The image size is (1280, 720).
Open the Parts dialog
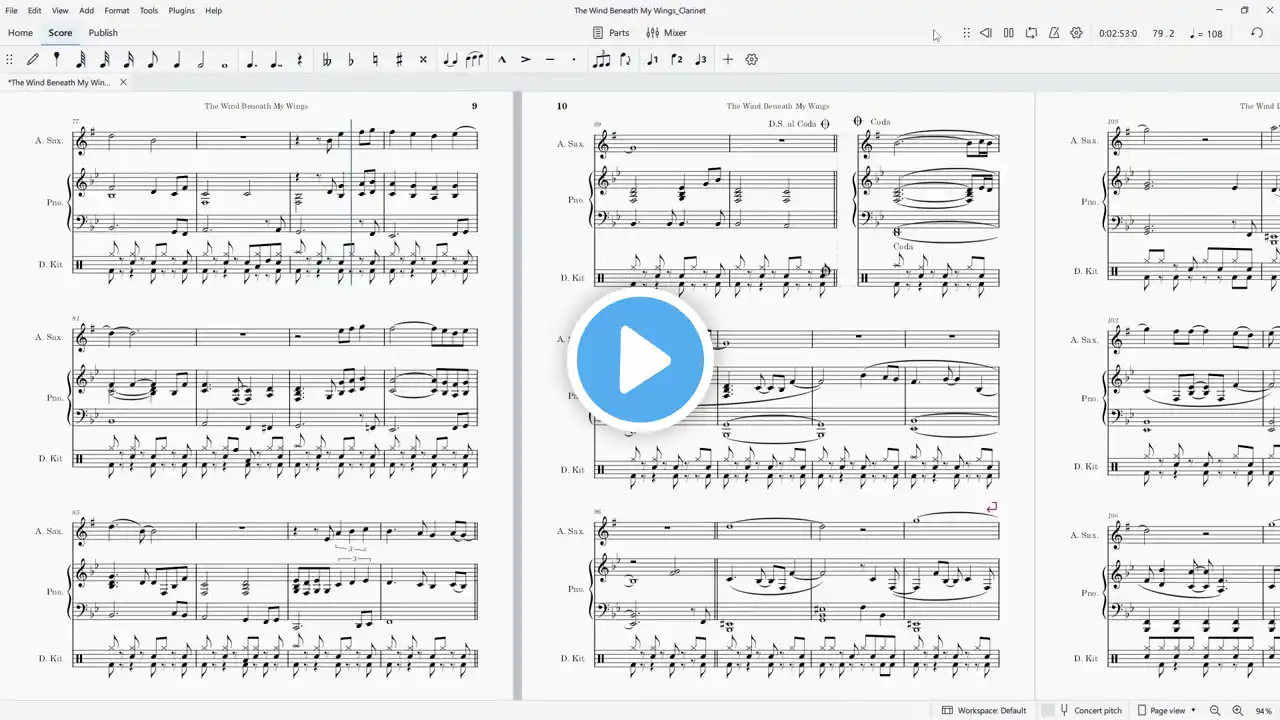[611, 33]
